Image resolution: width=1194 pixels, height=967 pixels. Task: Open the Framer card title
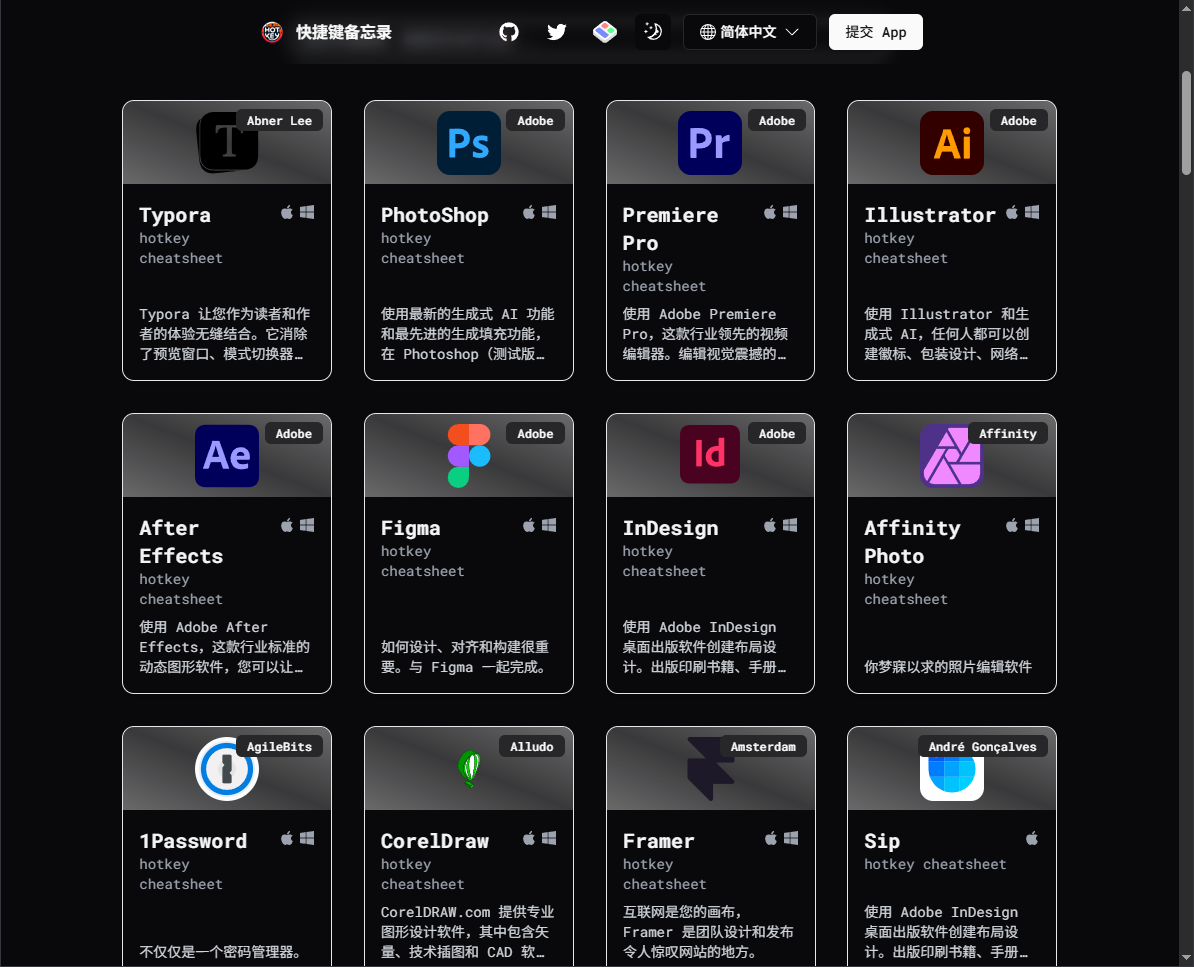659,841
